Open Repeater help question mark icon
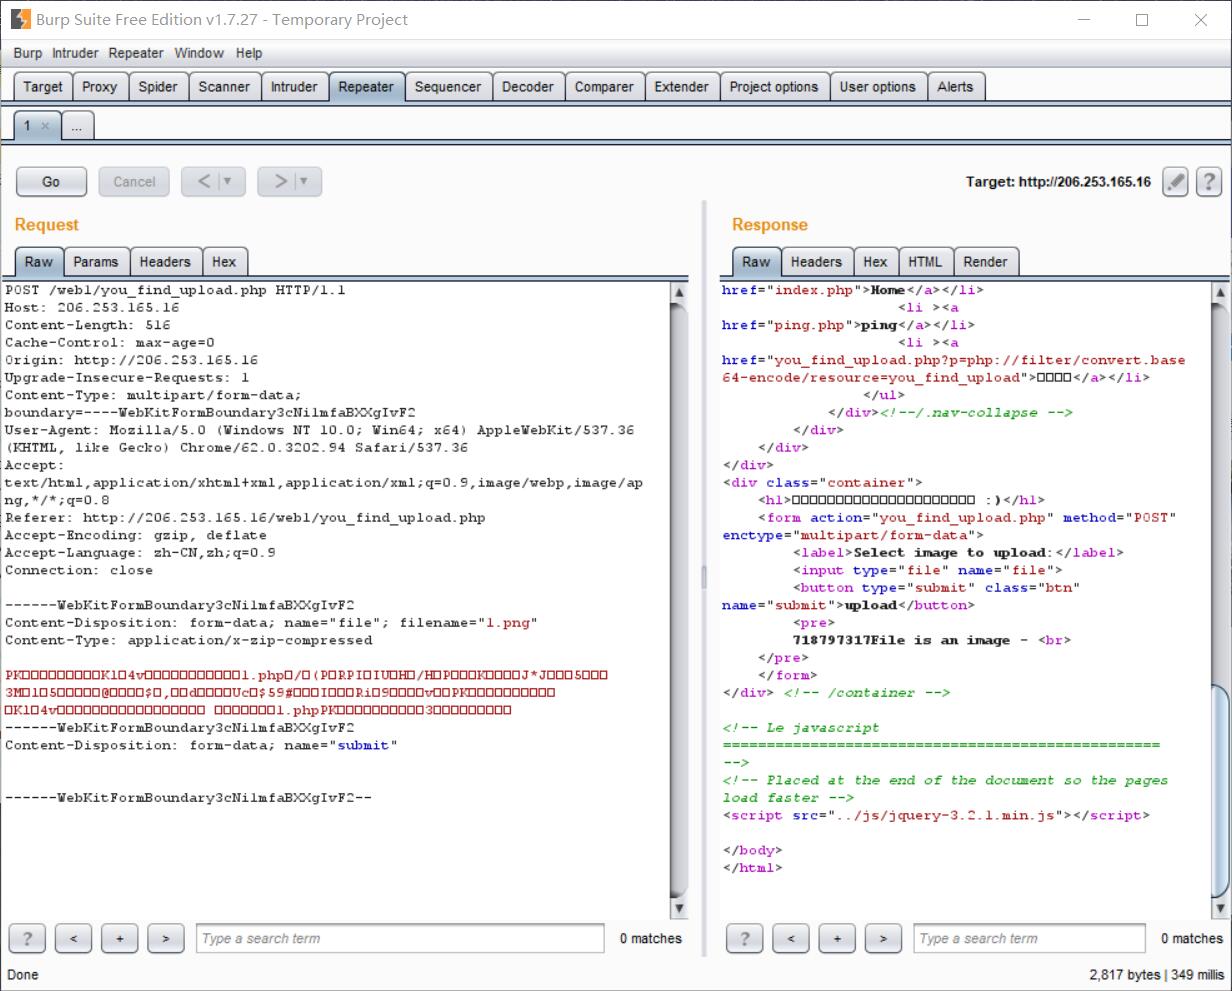 pyautogui.click(x=1209, y=181)
